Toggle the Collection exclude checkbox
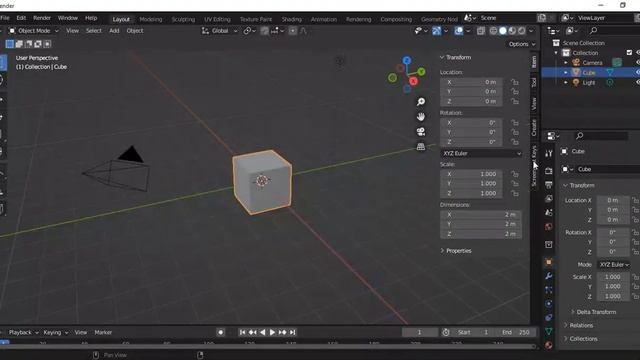 629,53
